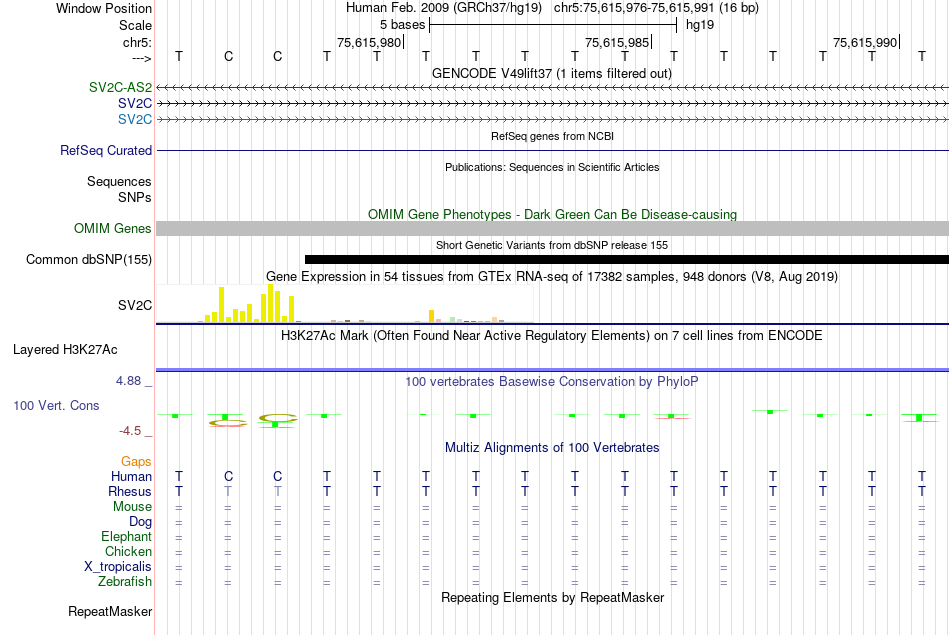Open Repeating Elements by RepeatMasker title
Screen dimensions: 950x635
[x=552, y=597]
